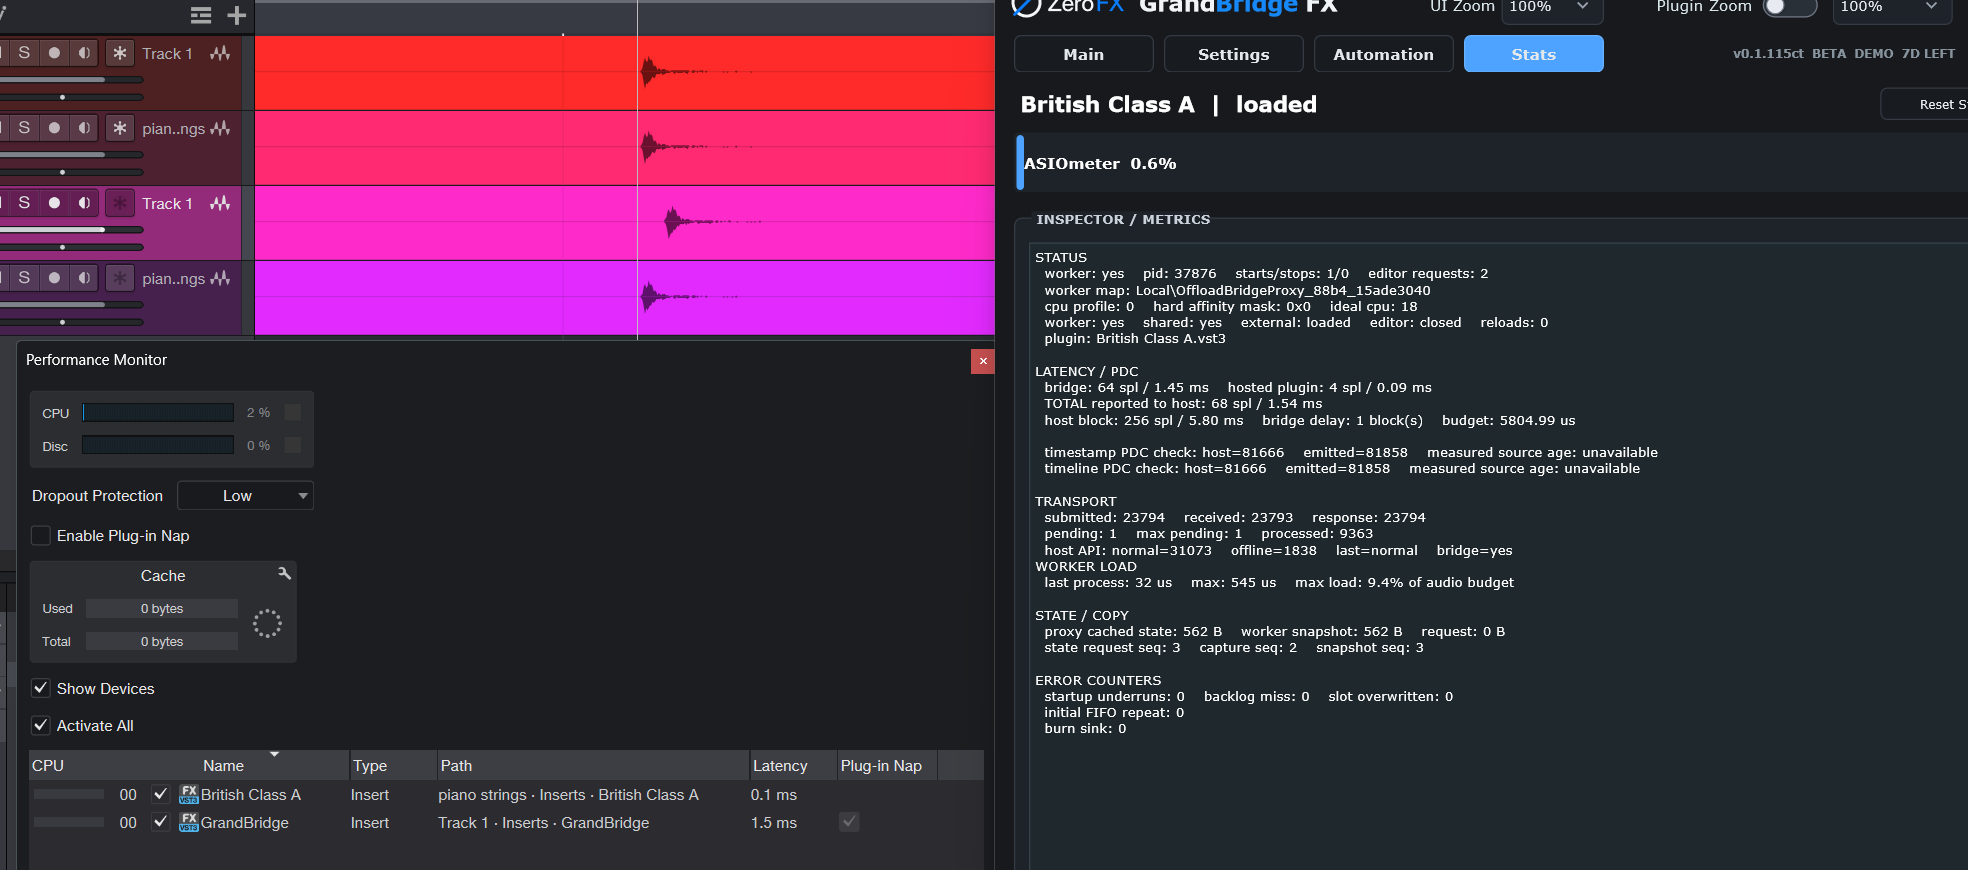Screen dimensions: 1968x870
Task: Select audio clip on red Track 1 lane
Action: point(625,73)
